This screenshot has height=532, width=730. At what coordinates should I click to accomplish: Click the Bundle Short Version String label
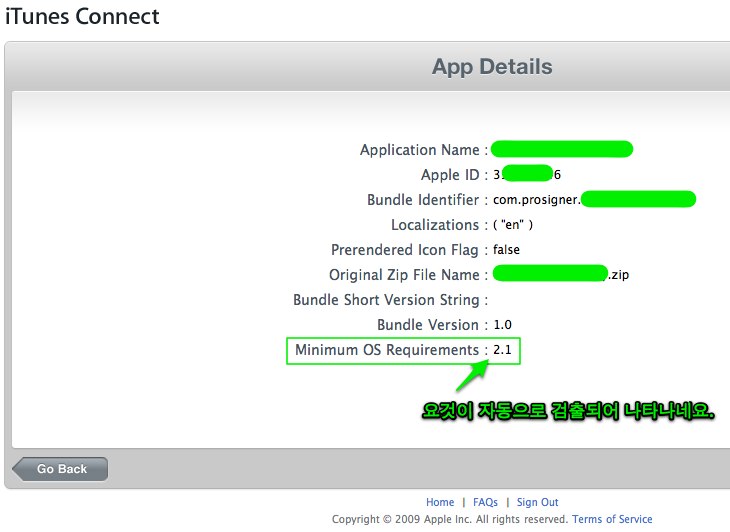pos(386,300)
